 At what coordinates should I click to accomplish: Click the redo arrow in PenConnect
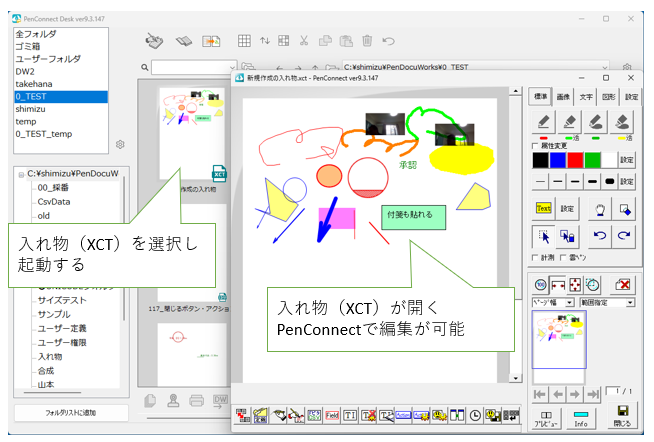[x=624, y=236]
